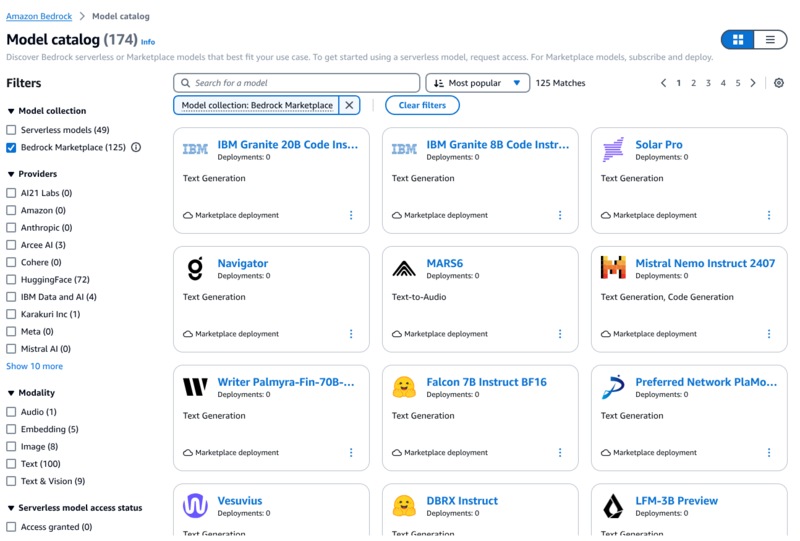Click info icon beside Bedrock Marketplace filter
Image resolution: width=800 pixels, height=541 pixels.
[136, 148]
